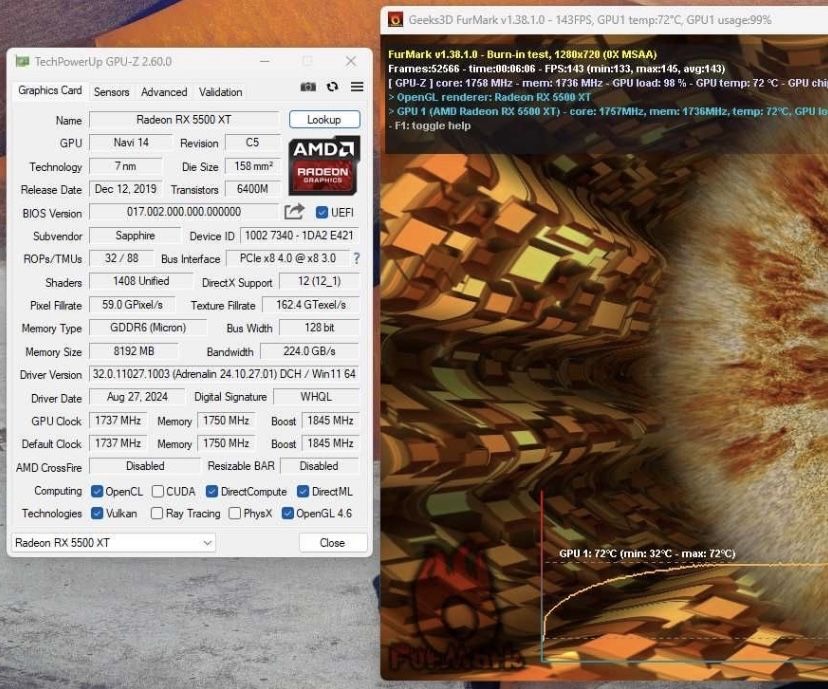Click the DirectX Support value 12 (12_1)
The image size is (828, 689).
(319, 281)
